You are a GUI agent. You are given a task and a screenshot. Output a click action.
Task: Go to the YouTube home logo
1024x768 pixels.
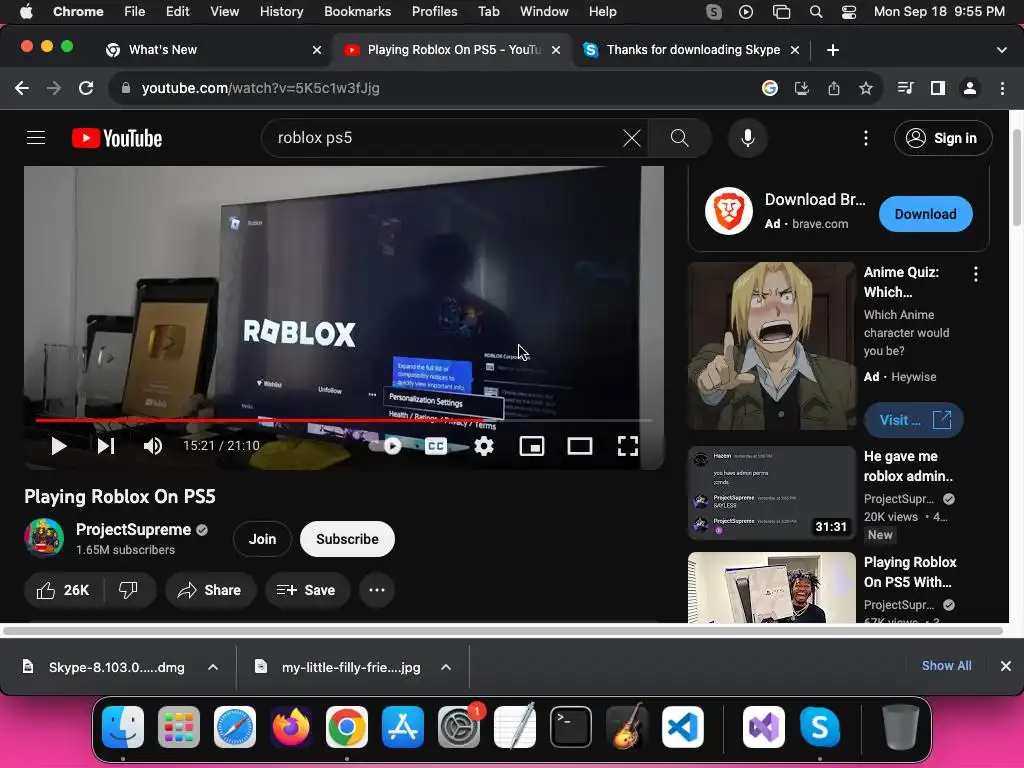point(117,138)
